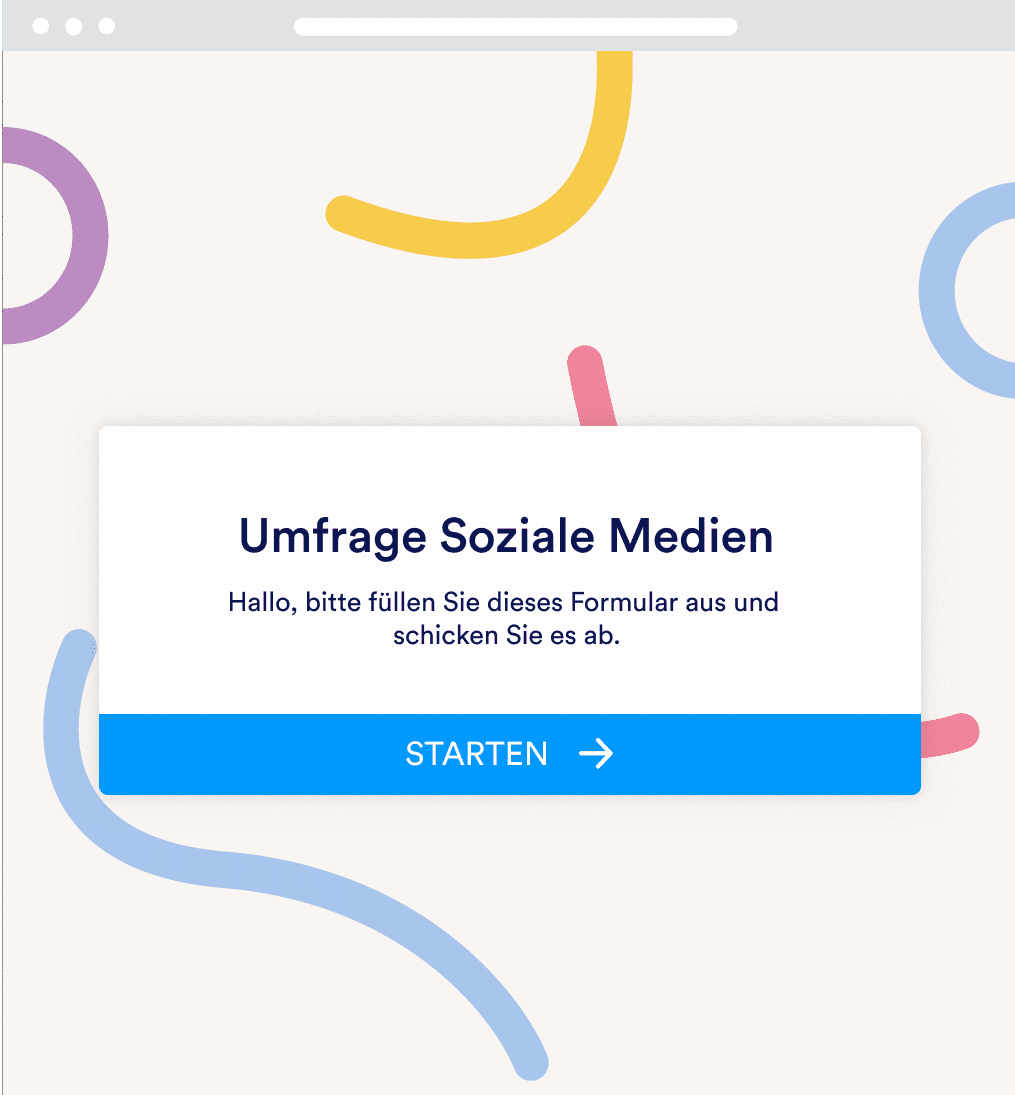Click the arrow icon beside STARTEN
The width and height of the screenshot is (1015, 1095).
(598, 755)
